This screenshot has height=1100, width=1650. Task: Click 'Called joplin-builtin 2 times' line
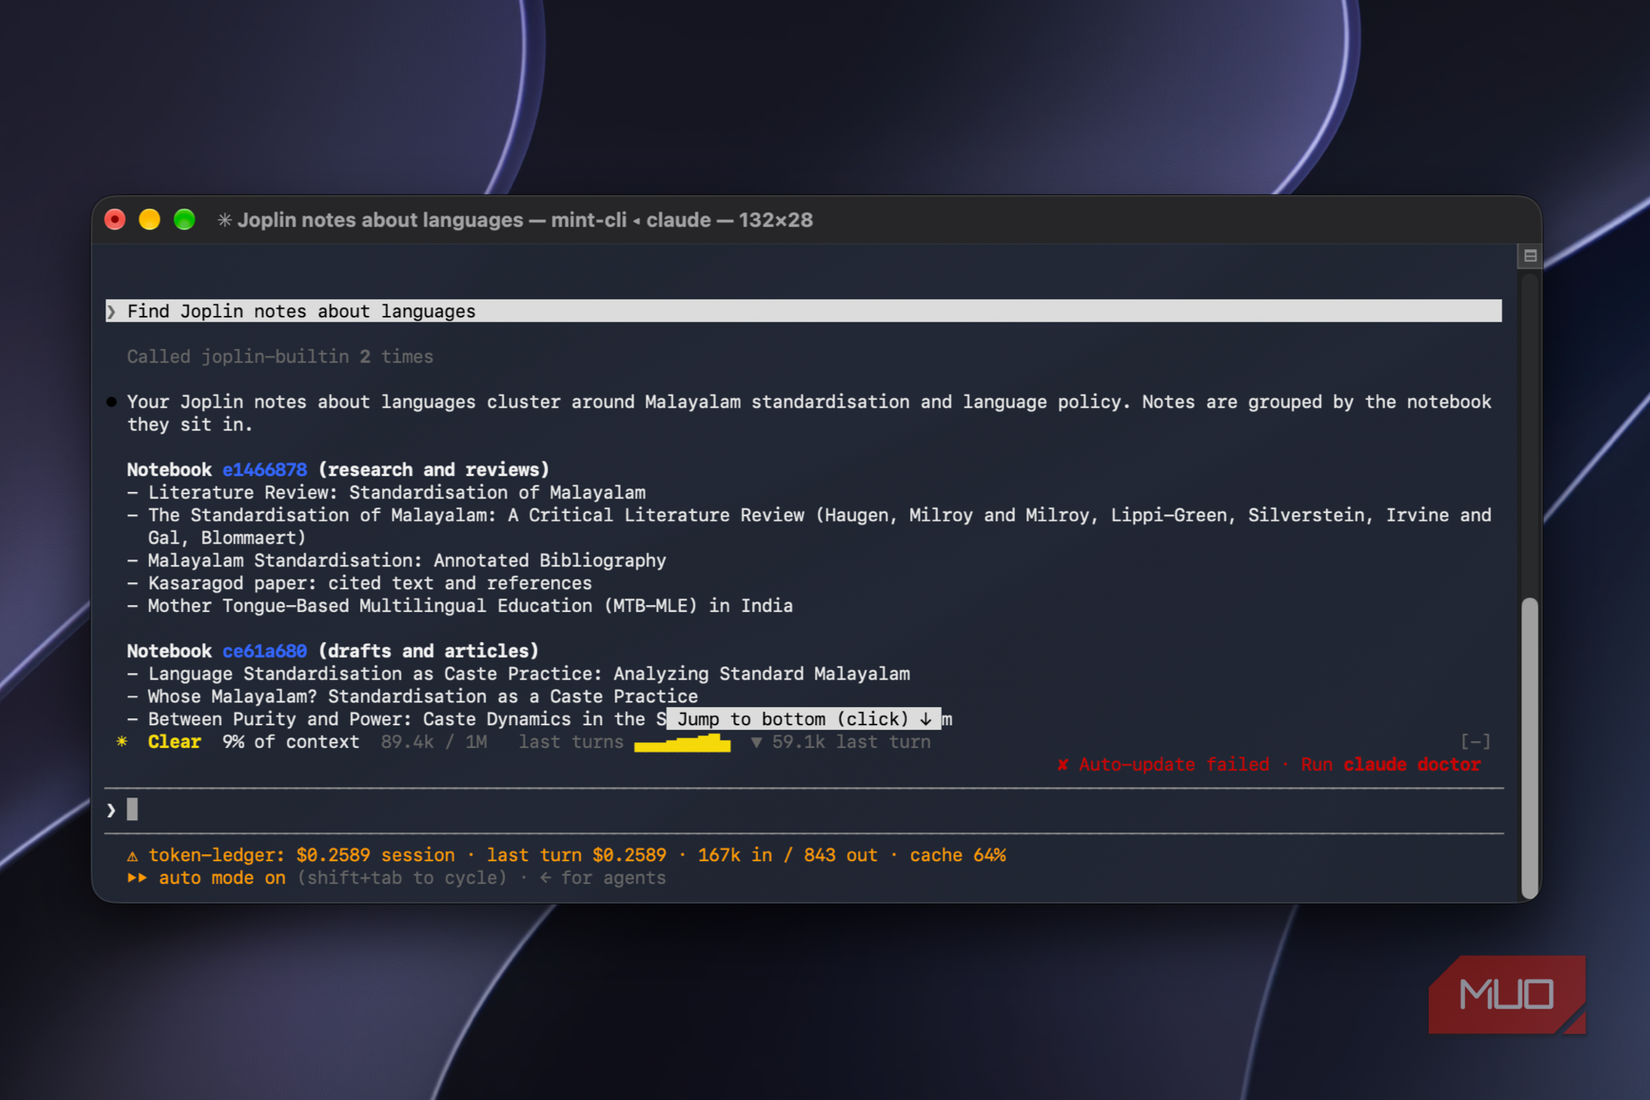(280, 357)
